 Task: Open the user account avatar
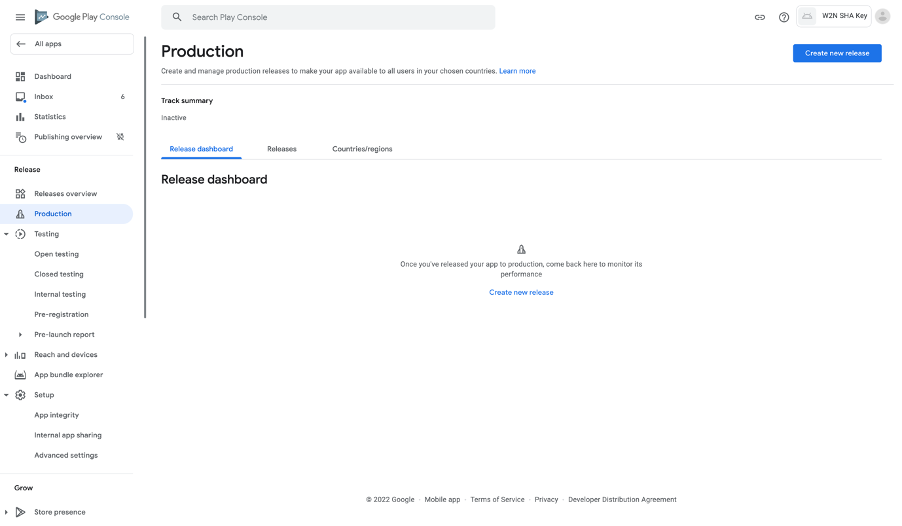click(882, 16)
